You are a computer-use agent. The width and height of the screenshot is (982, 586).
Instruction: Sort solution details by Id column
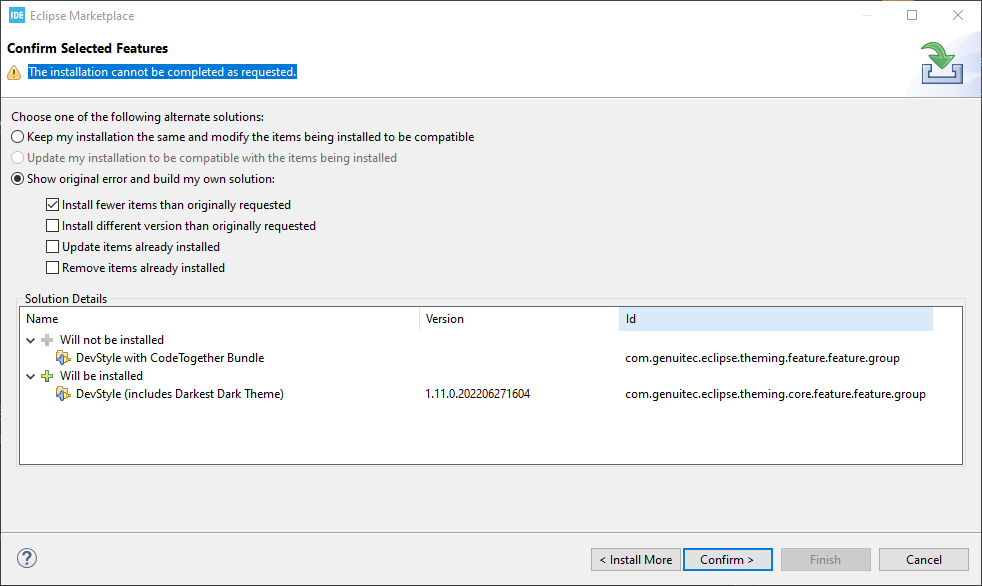point(775,319)
